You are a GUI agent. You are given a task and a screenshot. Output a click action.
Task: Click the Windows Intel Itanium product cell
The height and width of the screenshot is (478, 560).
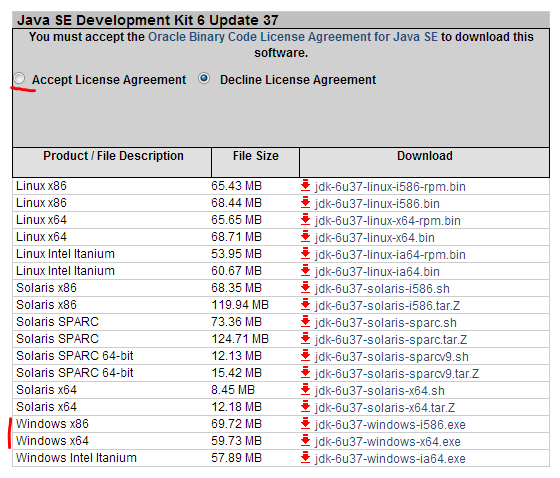pyautogui.click(x=76, y=458)
